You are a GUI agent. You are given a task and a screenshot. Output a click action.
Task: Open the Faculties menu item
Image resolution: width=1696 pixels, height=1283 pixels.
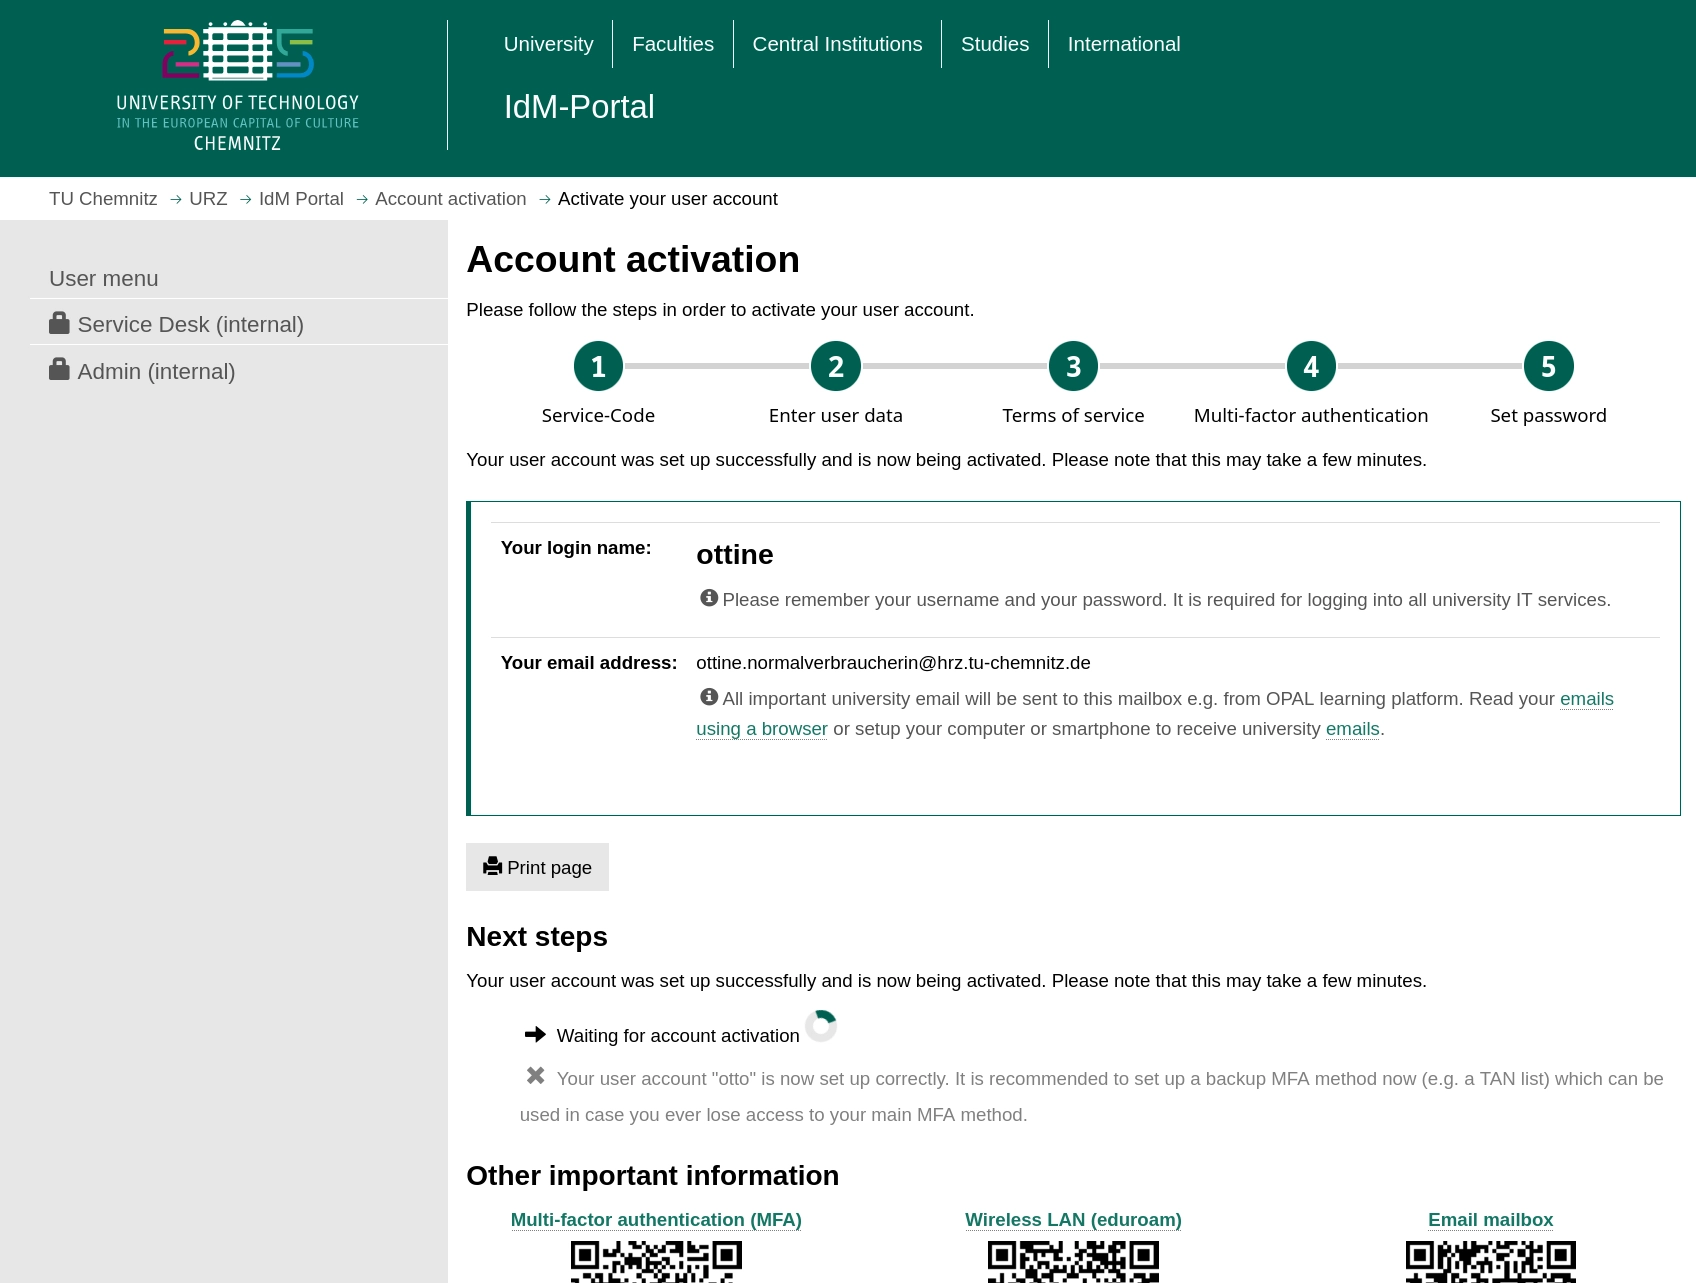[672, 43]
